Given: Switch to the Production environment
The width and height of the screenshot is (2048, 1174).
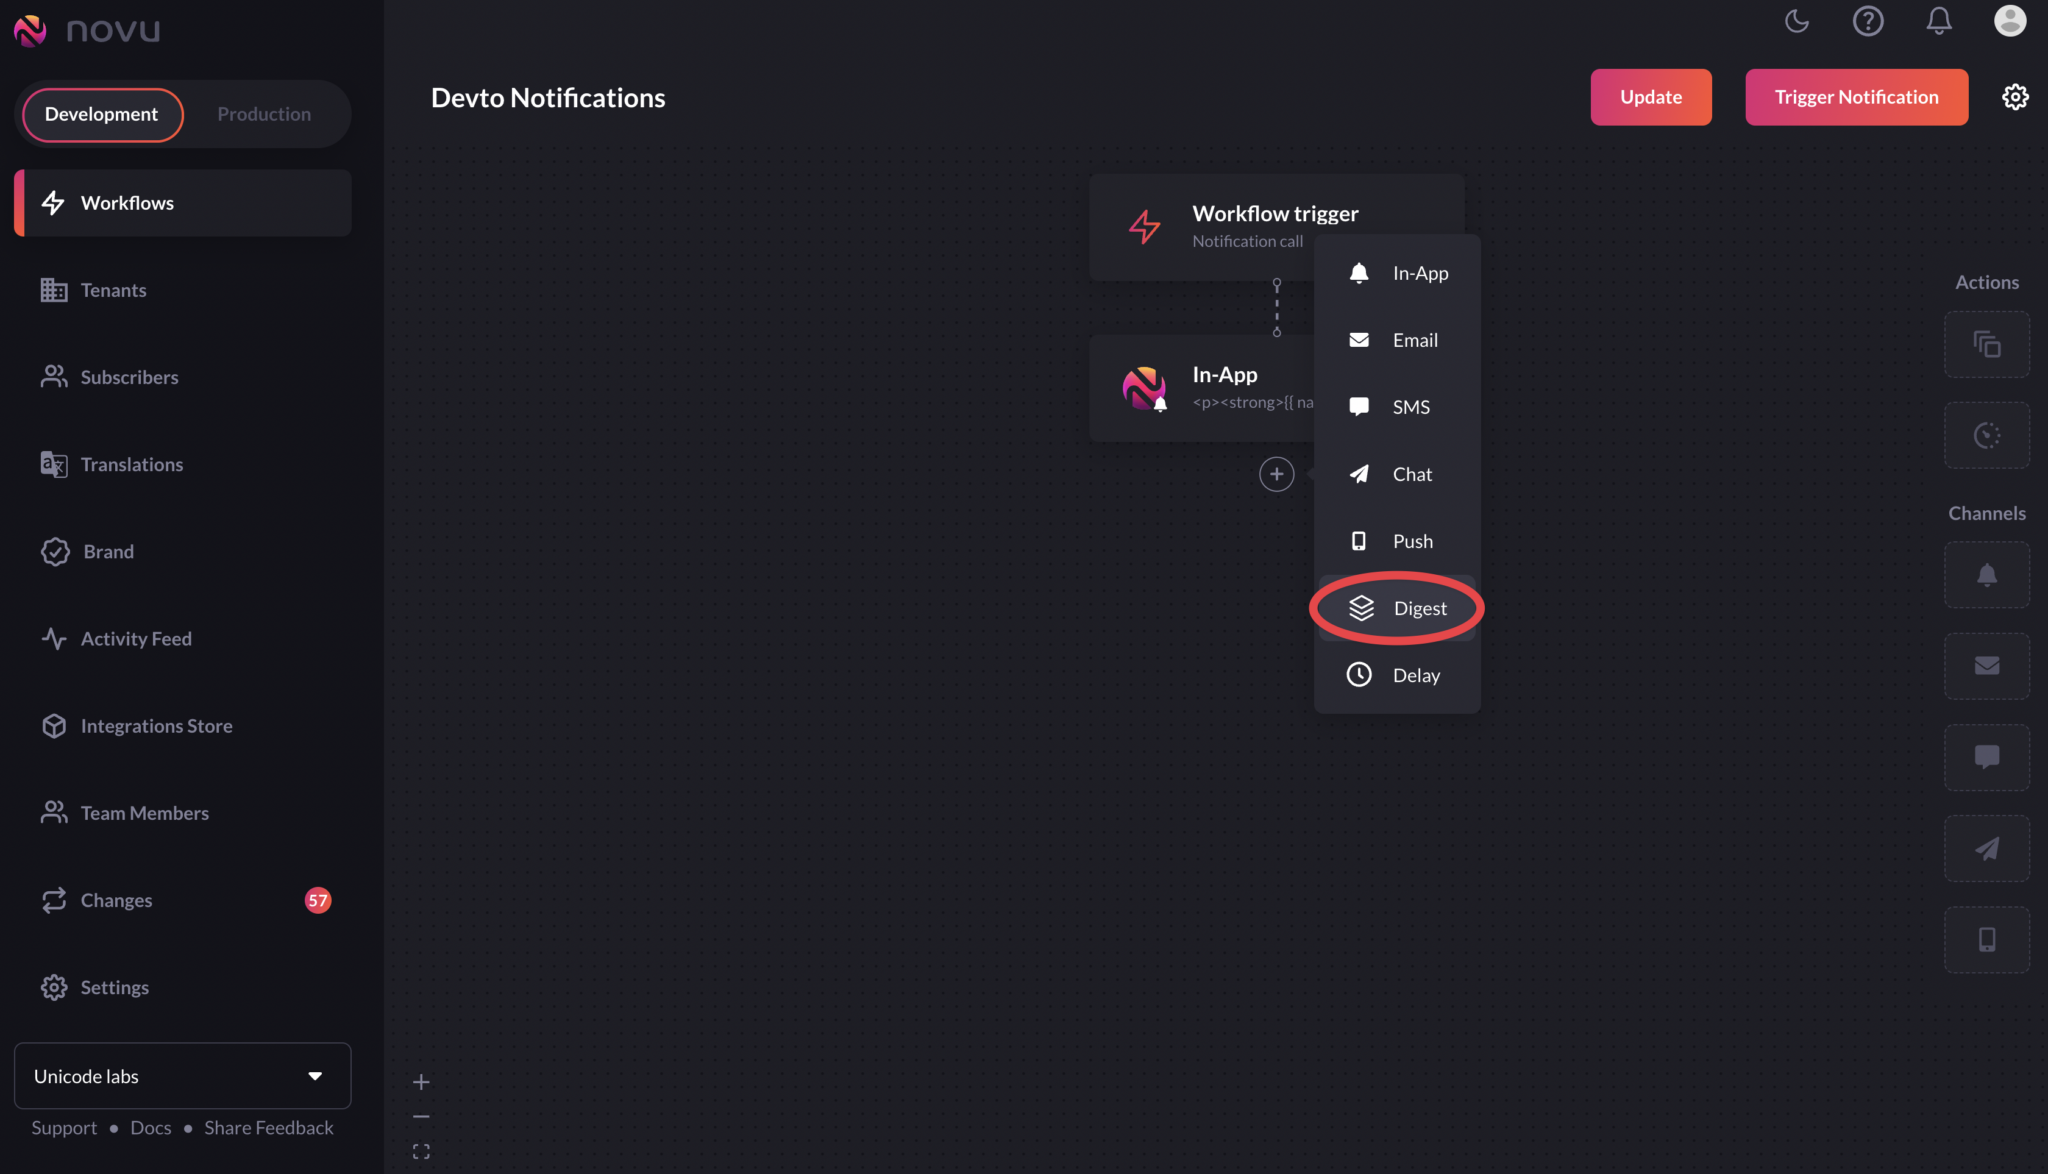Looking at the screenshot, I should pos(263,113).
